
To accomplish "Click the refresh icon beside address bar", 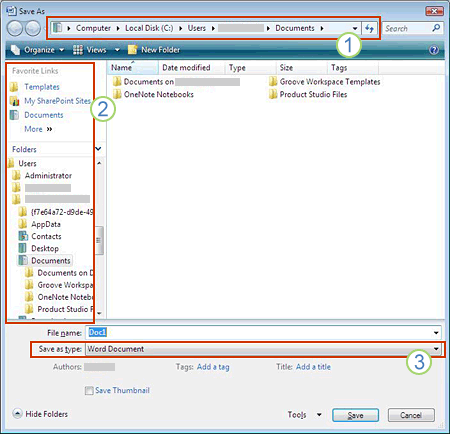I will point(369,28).
